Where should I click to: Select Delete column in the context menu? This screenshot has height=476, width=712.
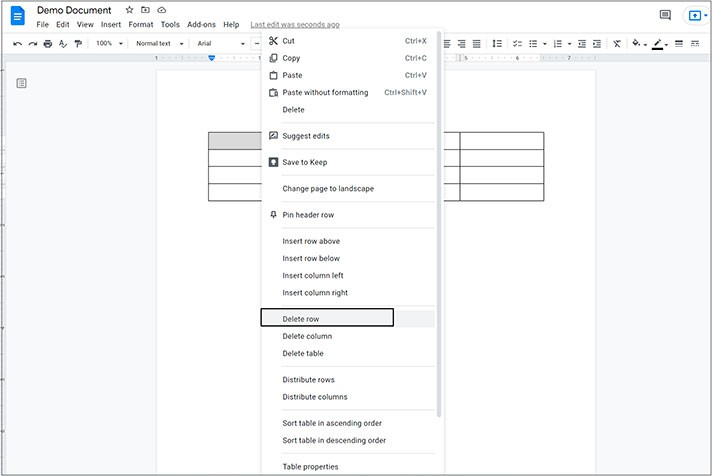[x=348, y=336]
